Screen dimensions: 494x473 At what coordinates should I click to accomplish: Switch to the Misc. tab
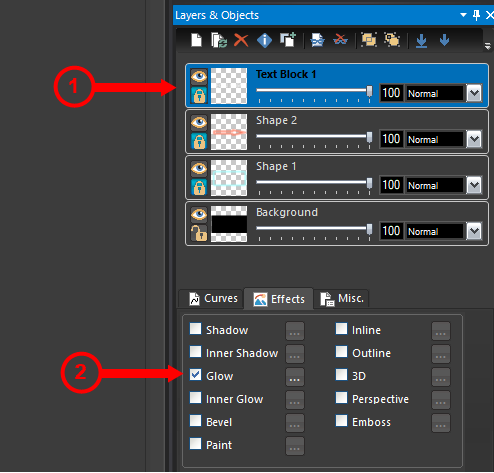tap(342, 298)
